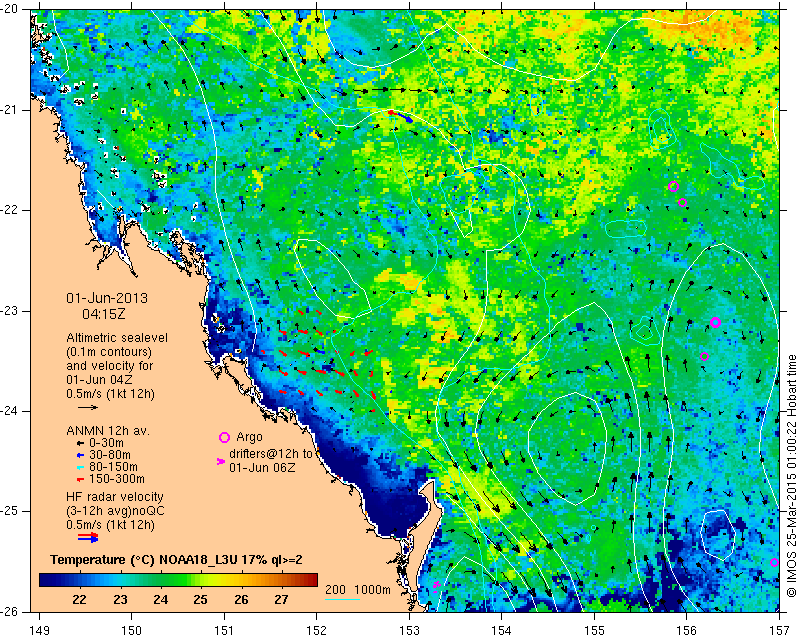Click longitude axis label 150

tap(132, 630)
